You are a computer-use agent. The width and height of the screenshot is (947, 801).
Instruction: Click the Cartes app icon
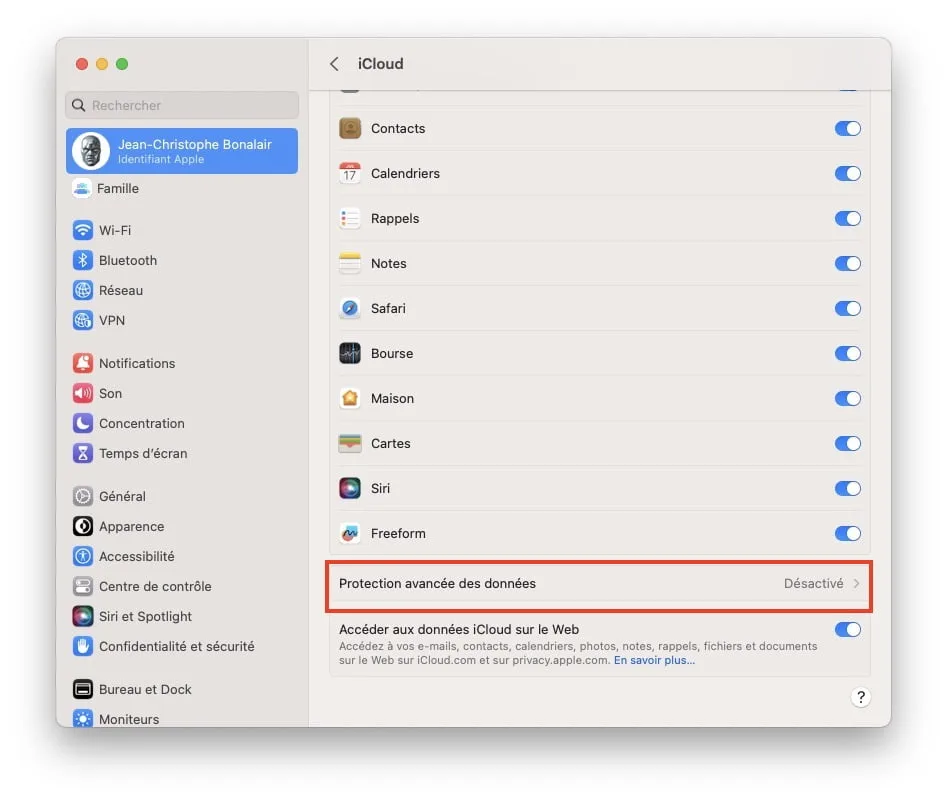[350, 443]
